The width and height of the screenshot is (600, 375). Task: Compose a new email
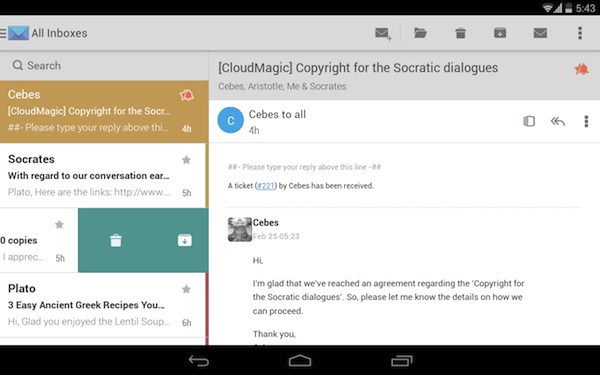(383, 34)
